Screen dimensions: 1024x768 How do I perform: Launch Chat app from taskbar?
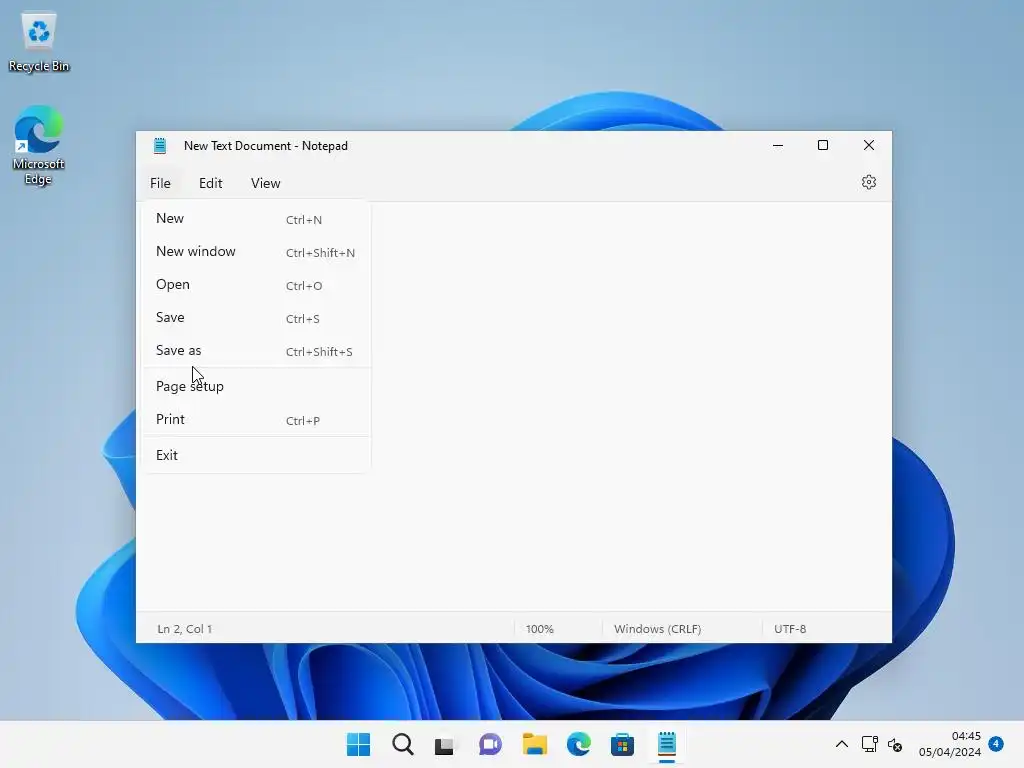[x=490, y=744]
